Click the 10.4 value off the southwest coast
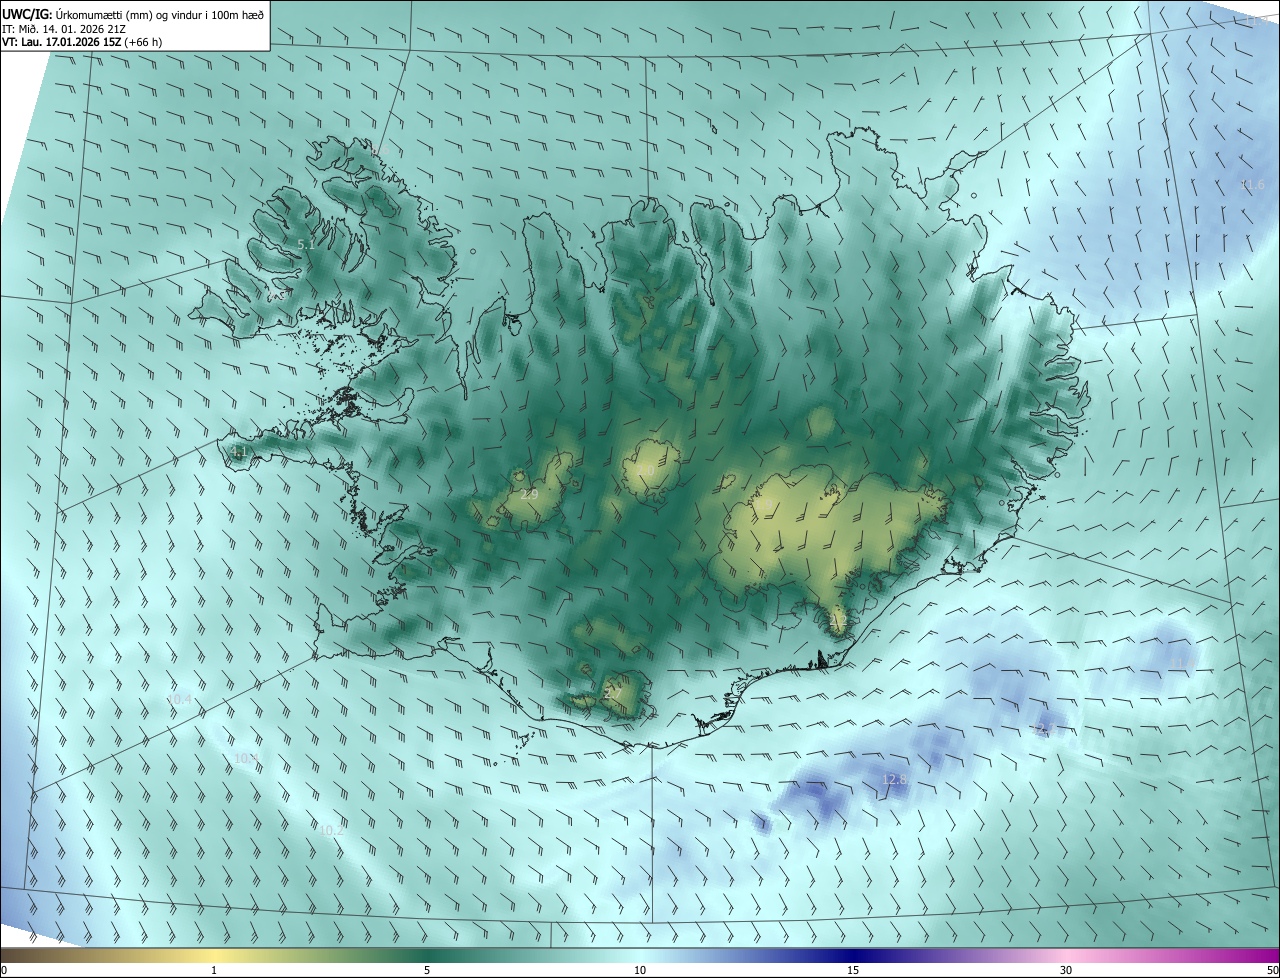 (179, 699)
